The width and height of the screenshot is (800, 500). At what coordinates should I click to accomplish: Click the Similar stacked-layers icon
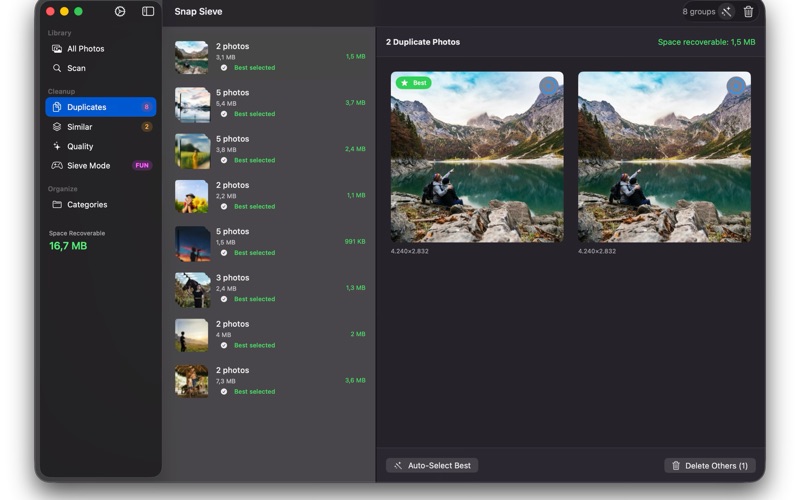click(x=57, y=127)
